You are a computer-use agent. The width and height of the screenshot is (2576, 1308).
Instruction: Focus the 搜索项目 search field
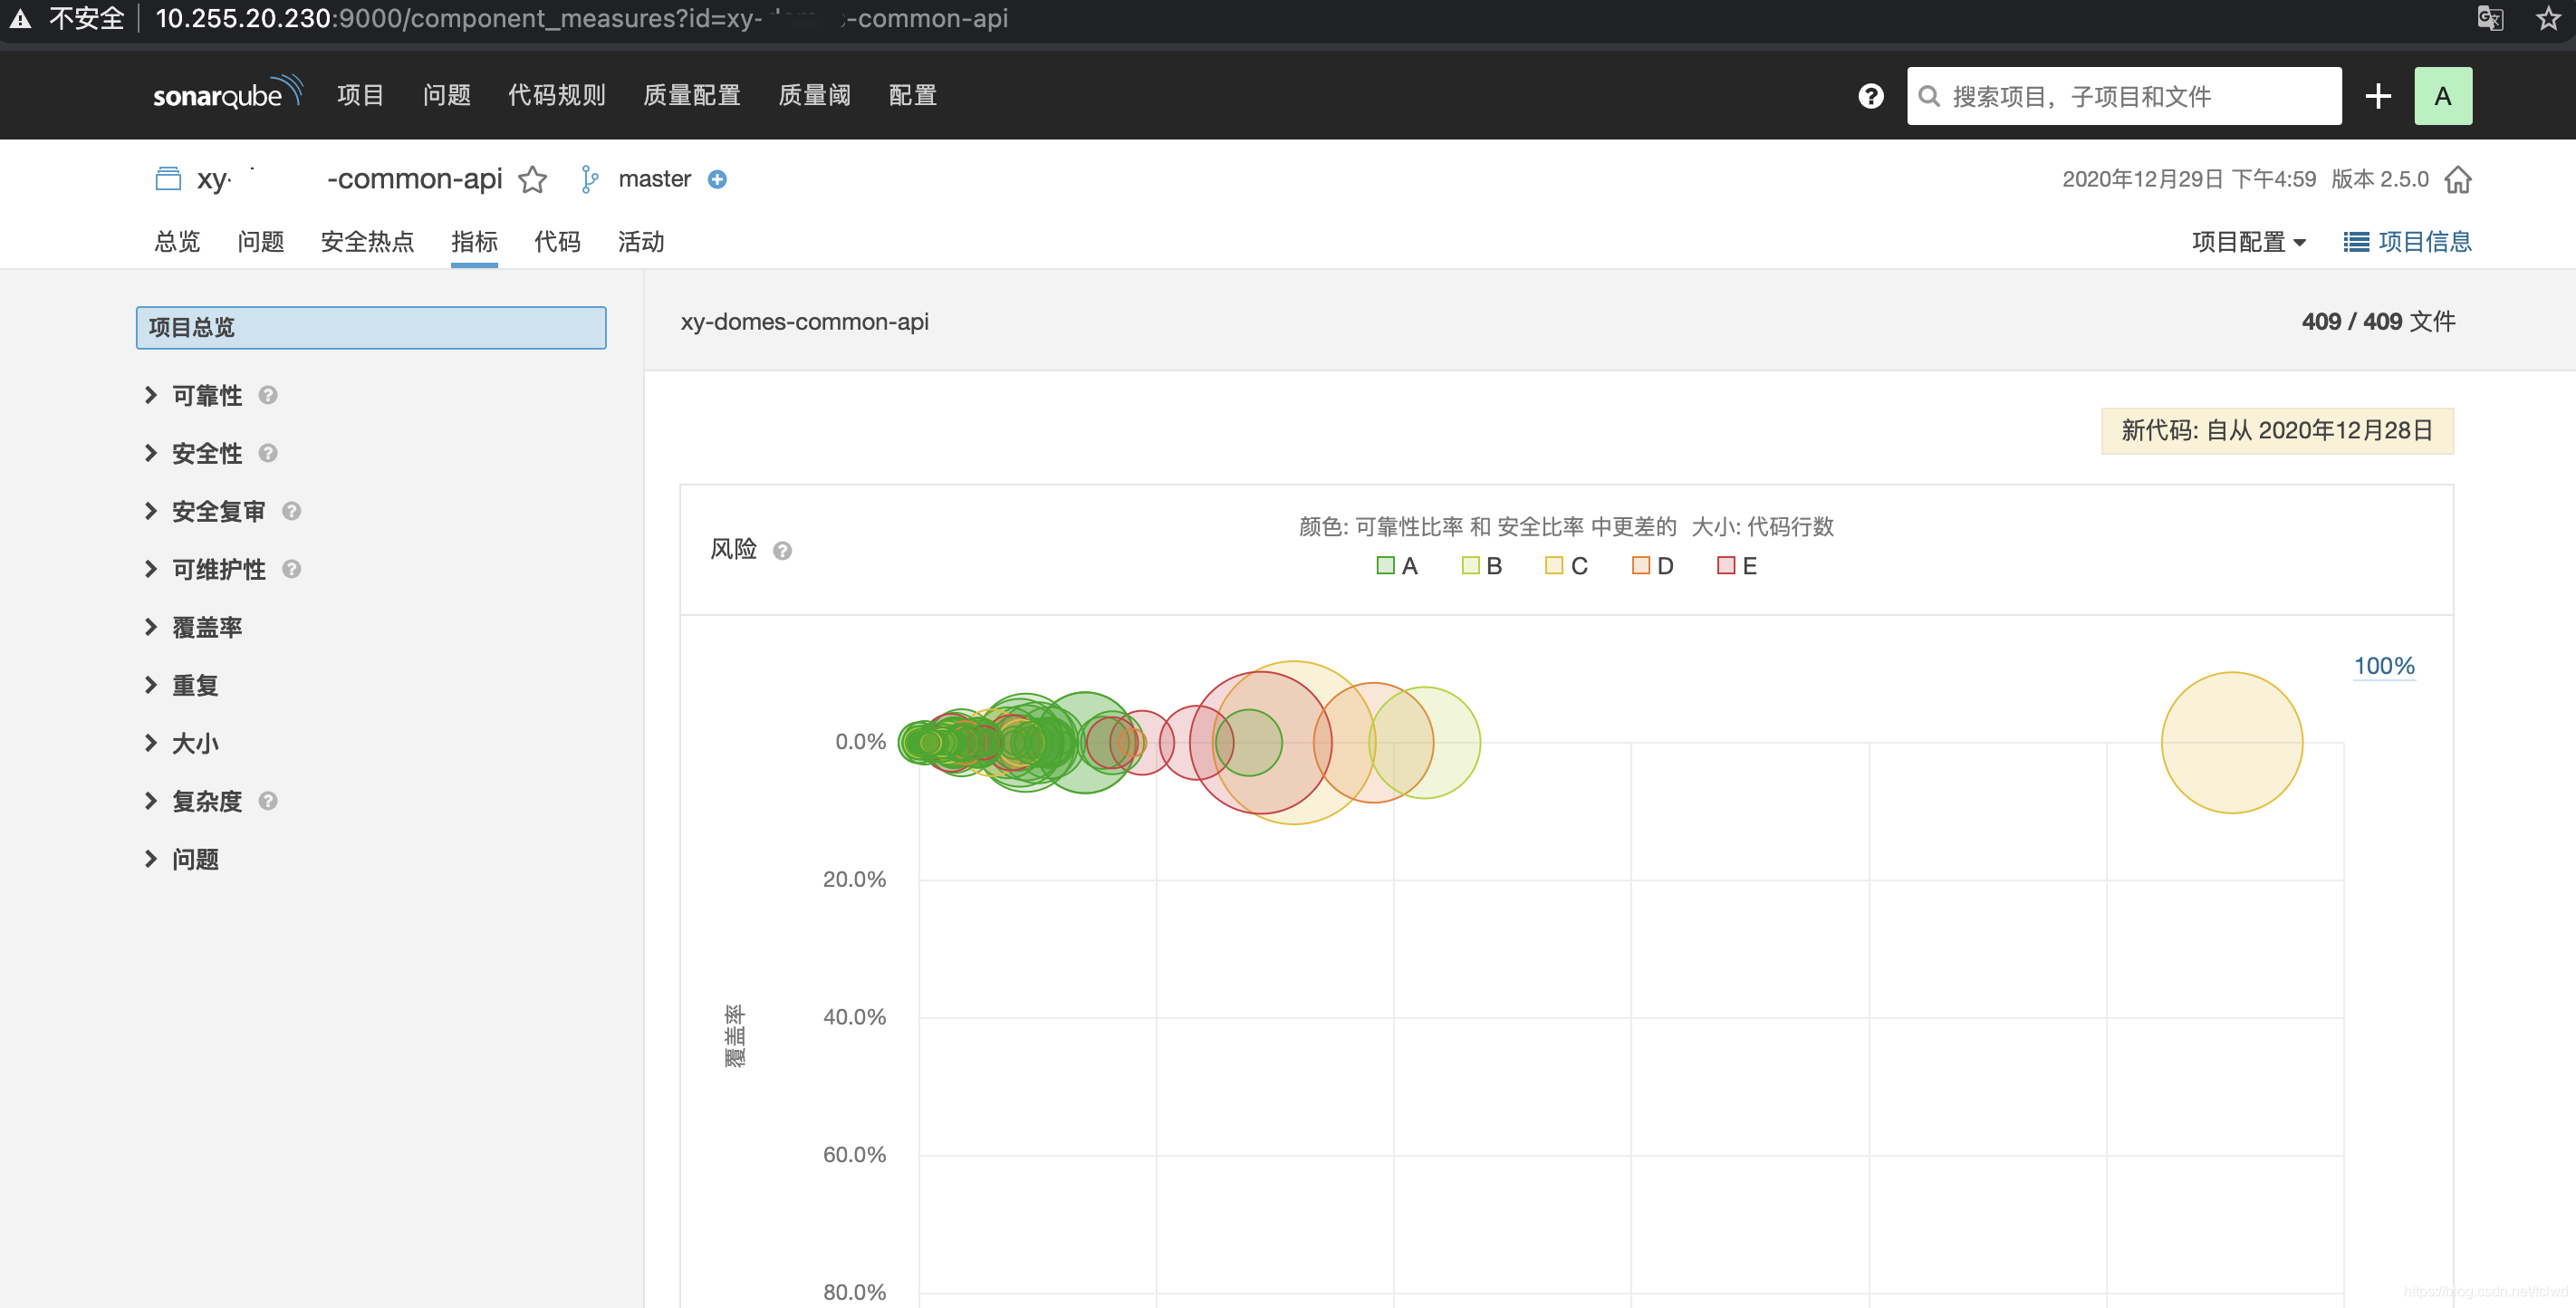(x=2124, y=96)
